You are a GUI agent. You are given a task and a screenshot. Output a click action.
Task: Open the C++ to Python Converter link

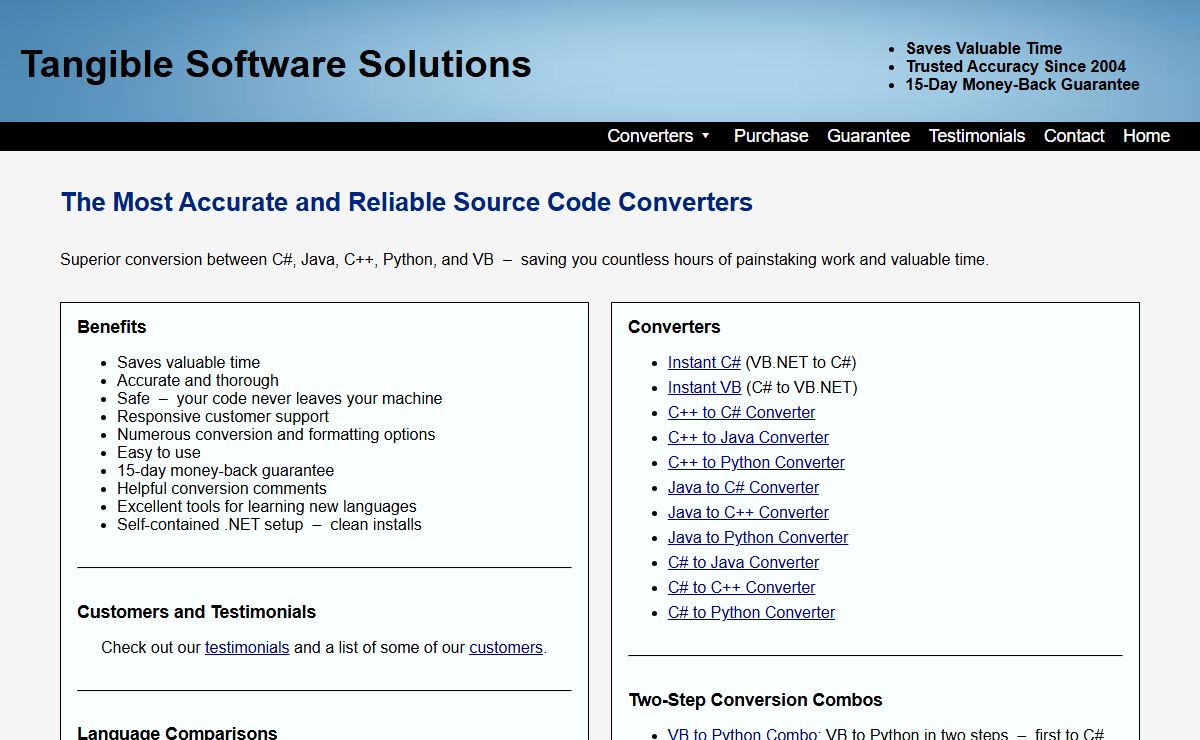click(x=756, y=462)
